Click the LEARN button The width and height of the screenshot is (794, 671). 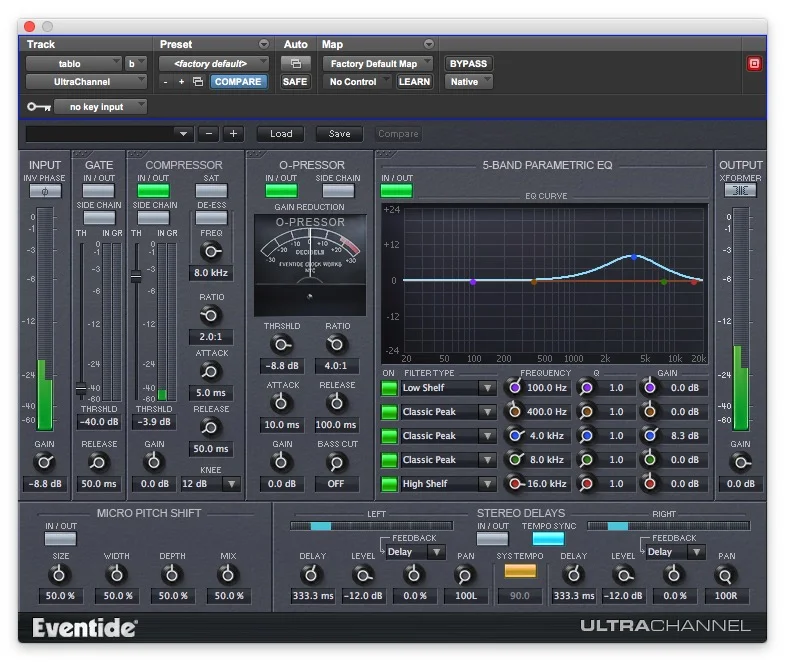[x=414, y=82]
